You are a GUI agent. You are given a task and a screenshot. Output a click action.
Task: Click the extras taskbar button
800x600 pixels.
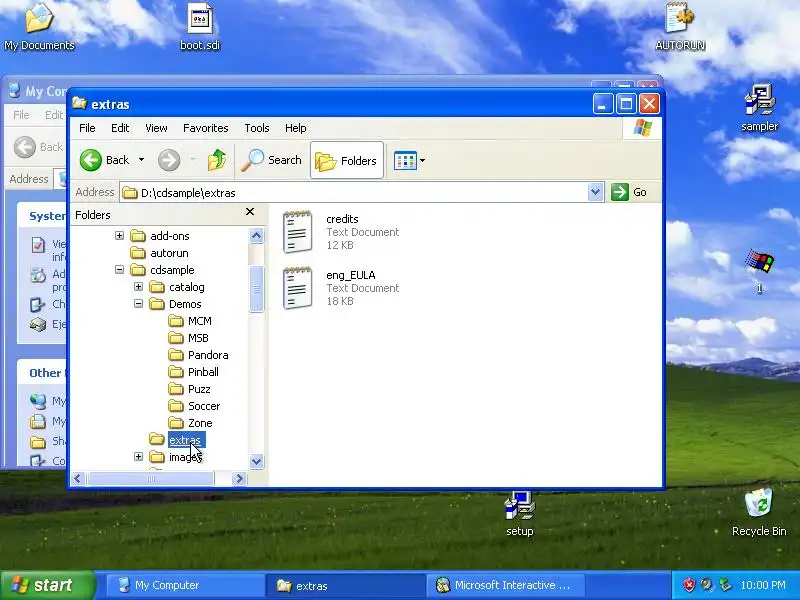pyautogui.click(x=345, y=585)
